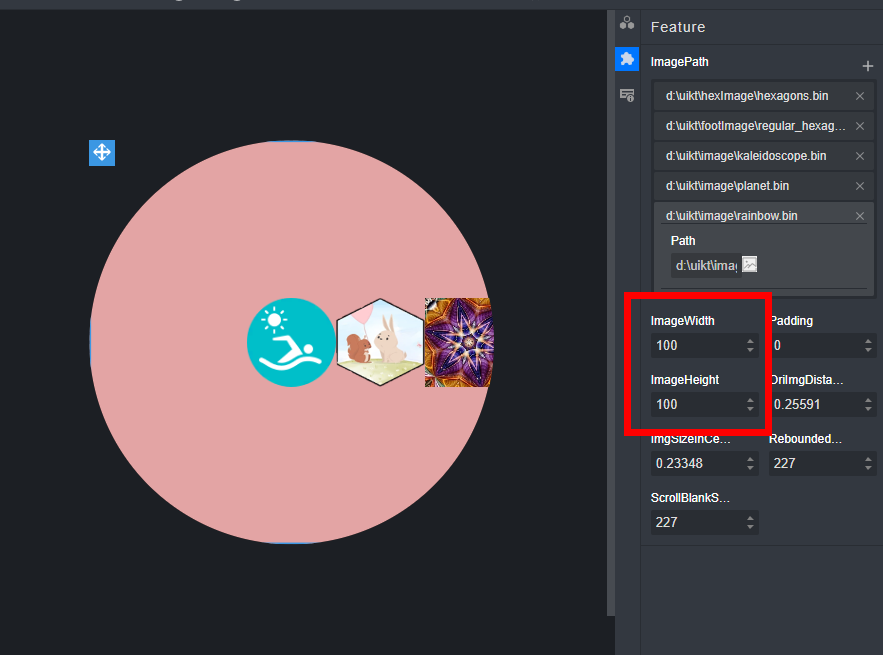
Task: Browse image file next to Path field
Action: point(750,265)
